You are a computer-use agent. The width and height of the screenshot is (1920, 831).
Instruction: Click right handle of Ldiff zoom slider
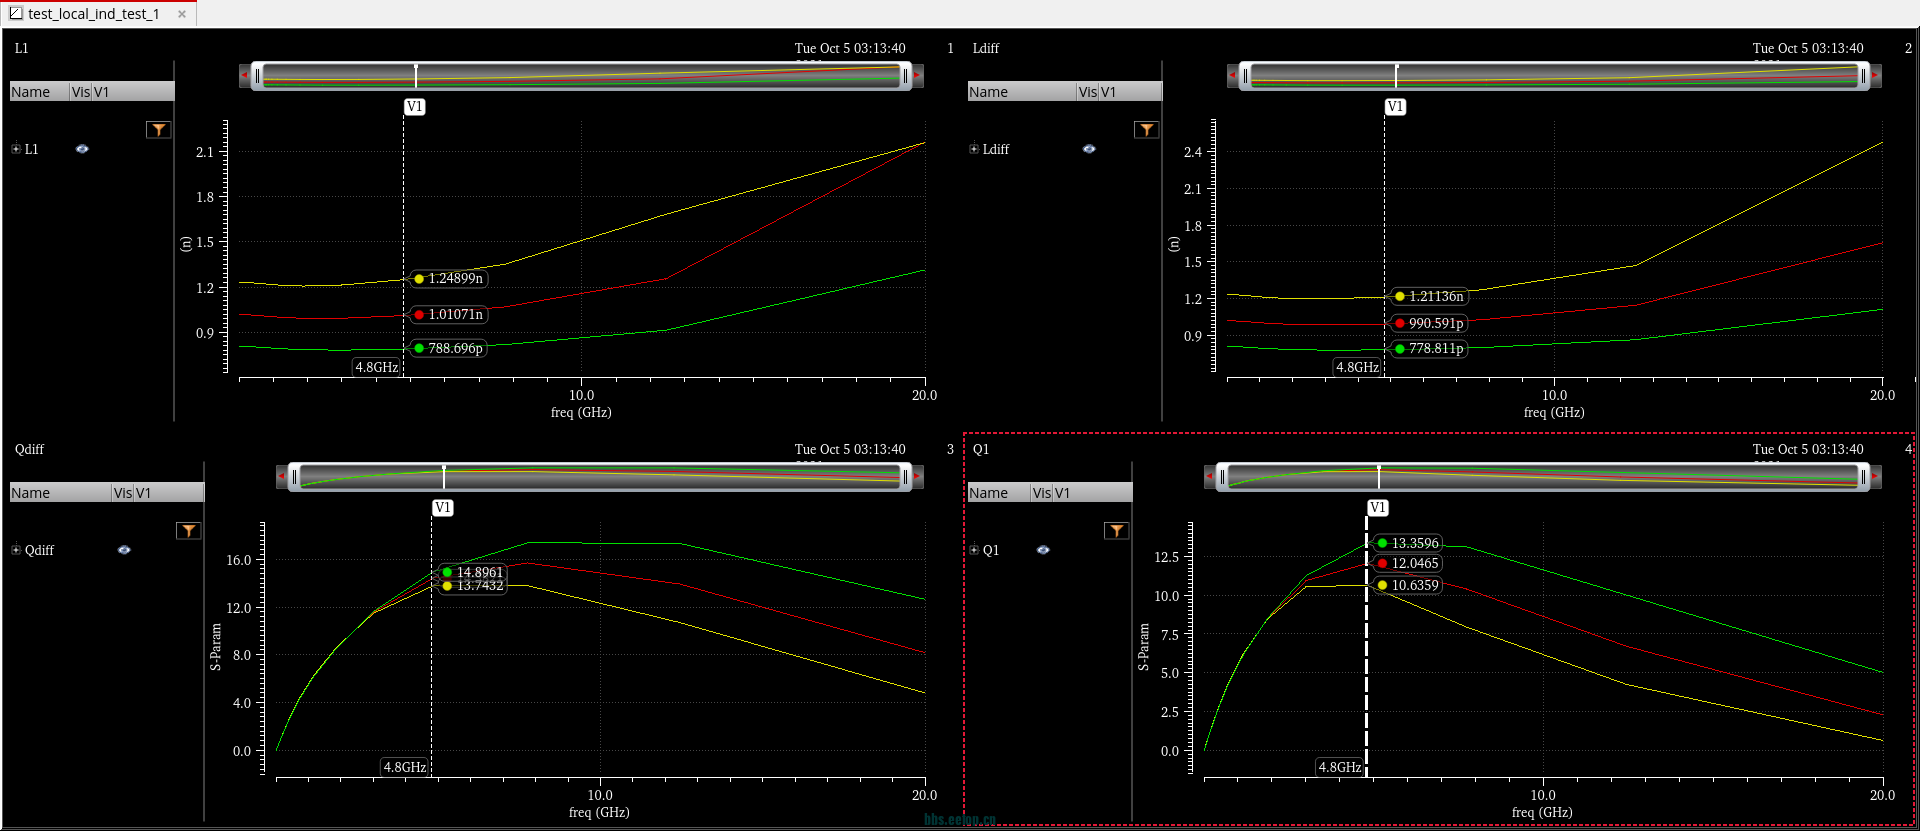tap(1863, 76)
